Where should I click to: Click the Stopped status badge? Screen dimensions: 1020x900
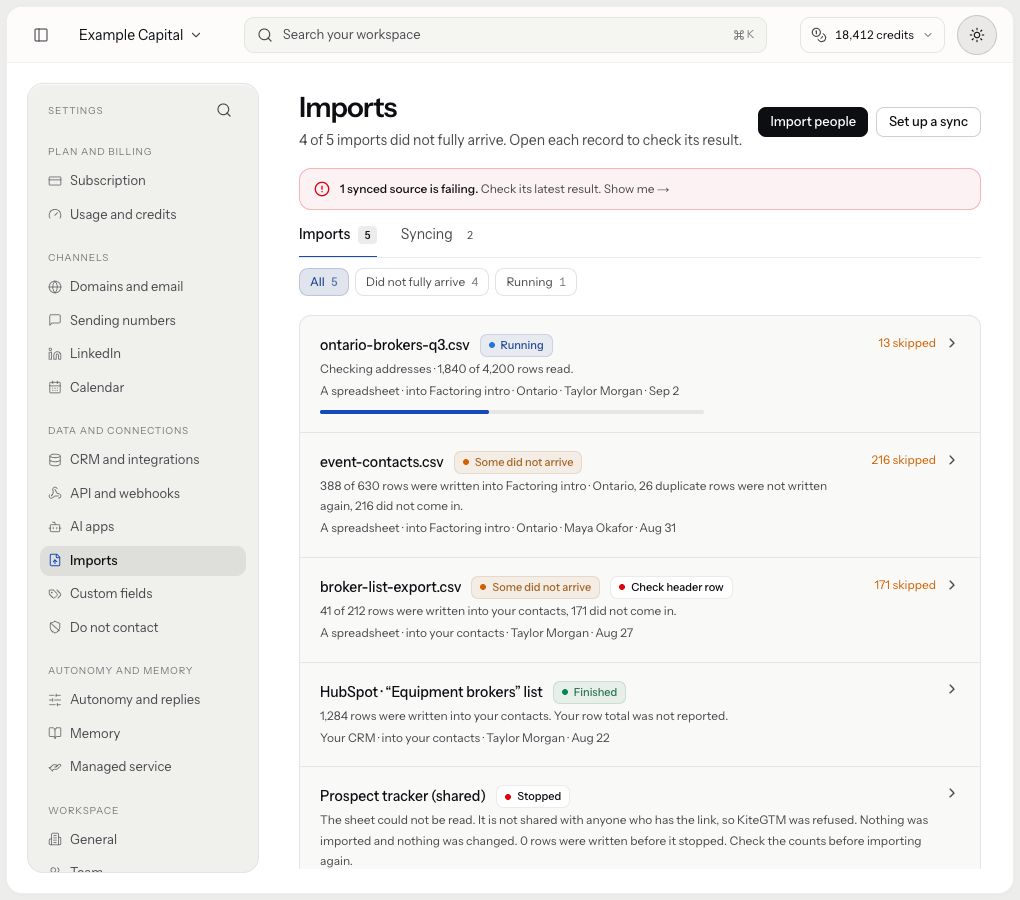[x=533, y=797]
